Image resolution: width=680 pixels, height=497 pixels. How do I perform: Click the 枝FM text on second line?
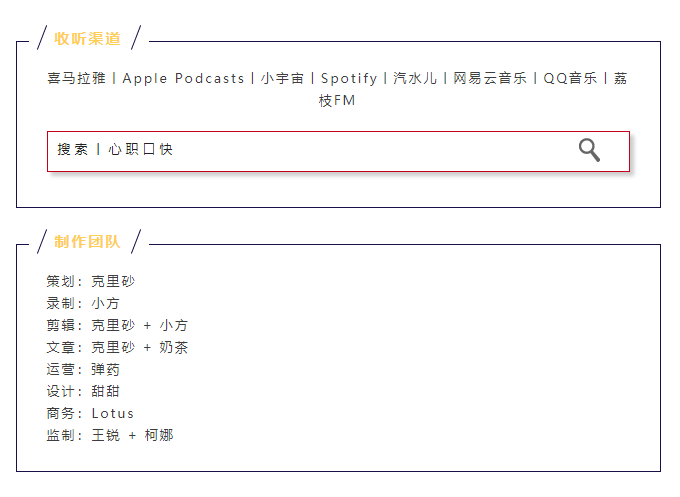337,101
